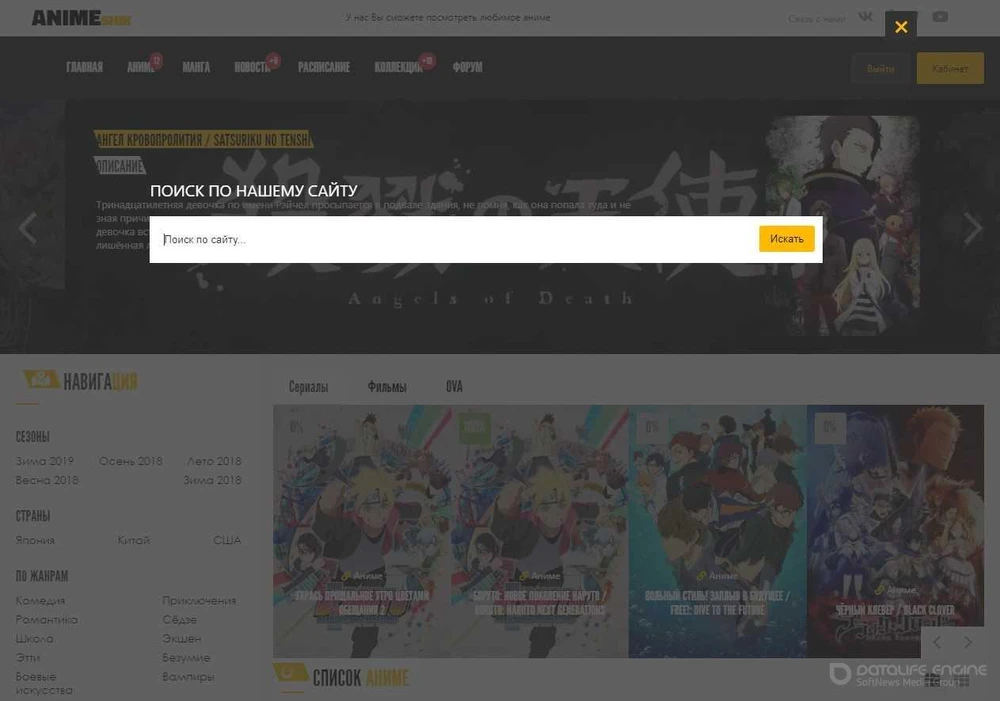Open the 'Боевые искусства' genre link
Screen dimensions: 1000x701
44,683
